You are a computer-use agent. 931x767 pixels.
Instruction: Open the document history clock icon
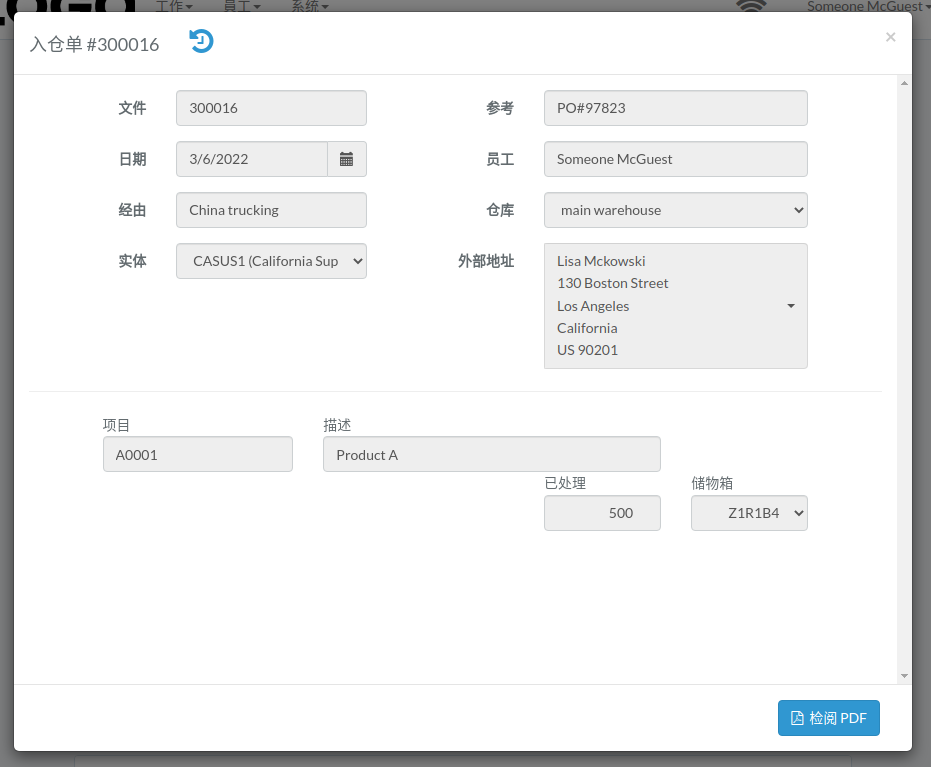pos(201,42)
